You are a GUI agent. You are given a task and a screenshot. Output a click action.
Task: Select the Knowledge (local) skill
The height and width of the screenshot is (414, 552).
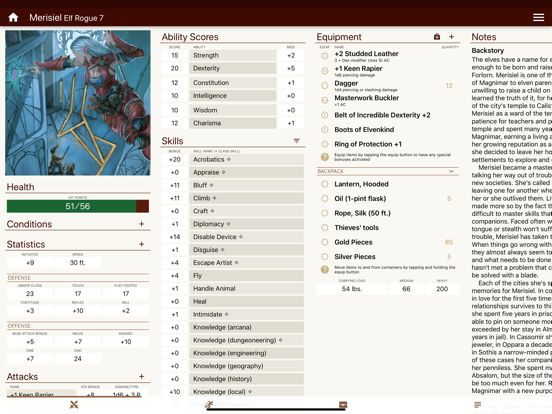pyautogui.click(x=233, y=392)
